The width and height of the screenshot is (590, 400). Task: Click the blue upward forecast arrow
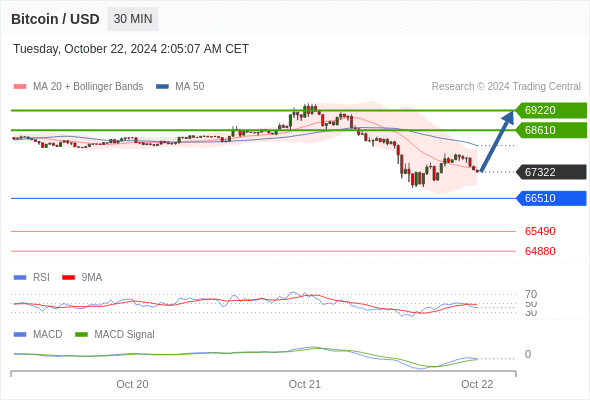coord(497,141)
